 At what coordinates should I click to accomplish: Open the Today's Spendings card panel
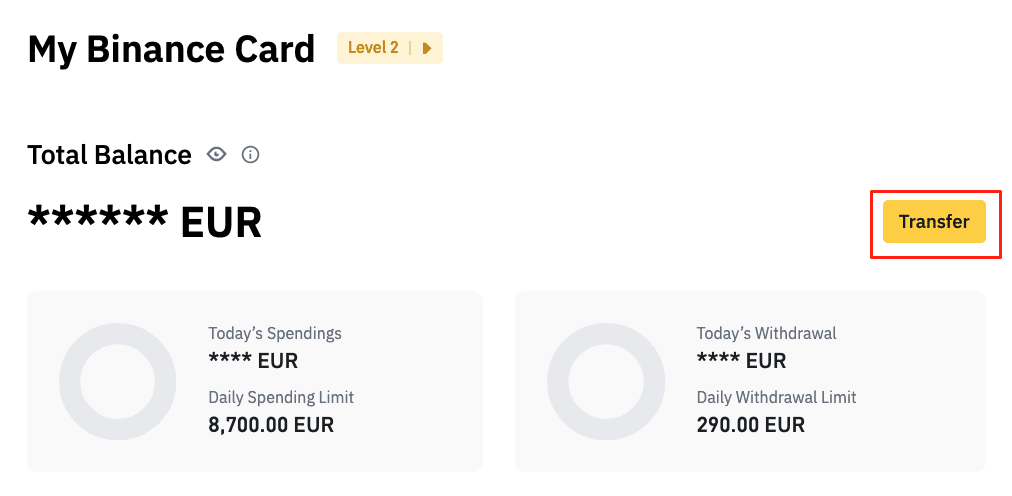coord(255,381)
